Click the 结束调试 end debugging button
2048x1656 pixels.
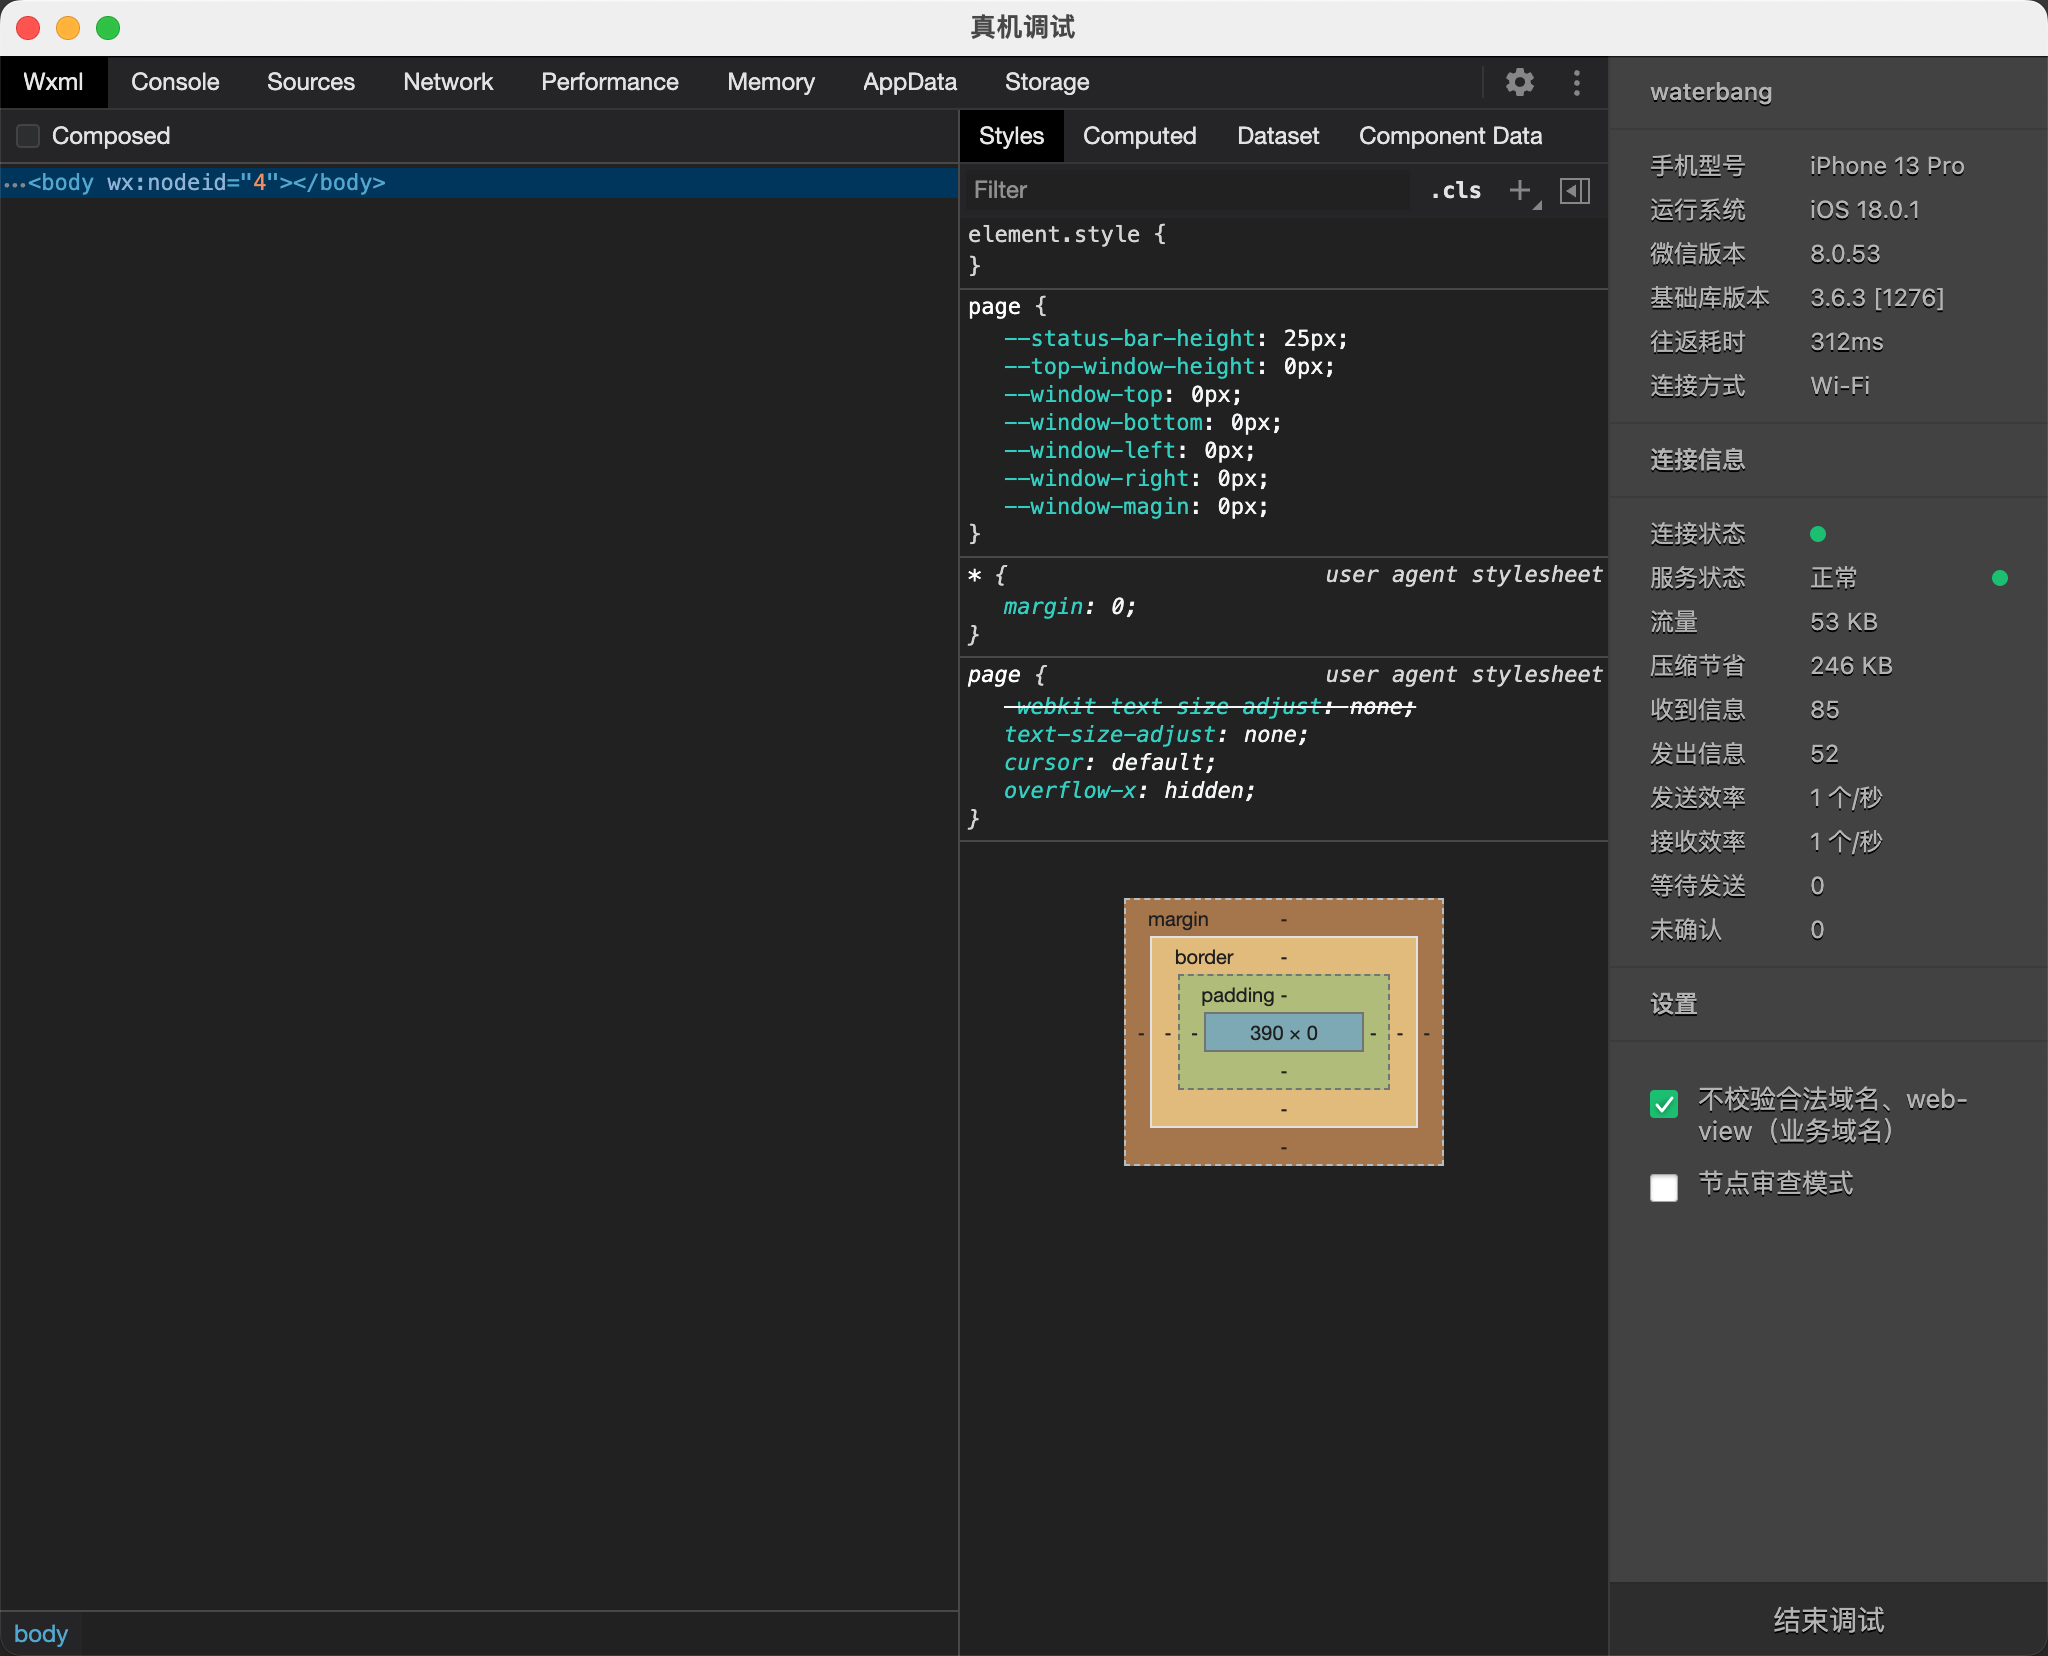[1828, 1619]
